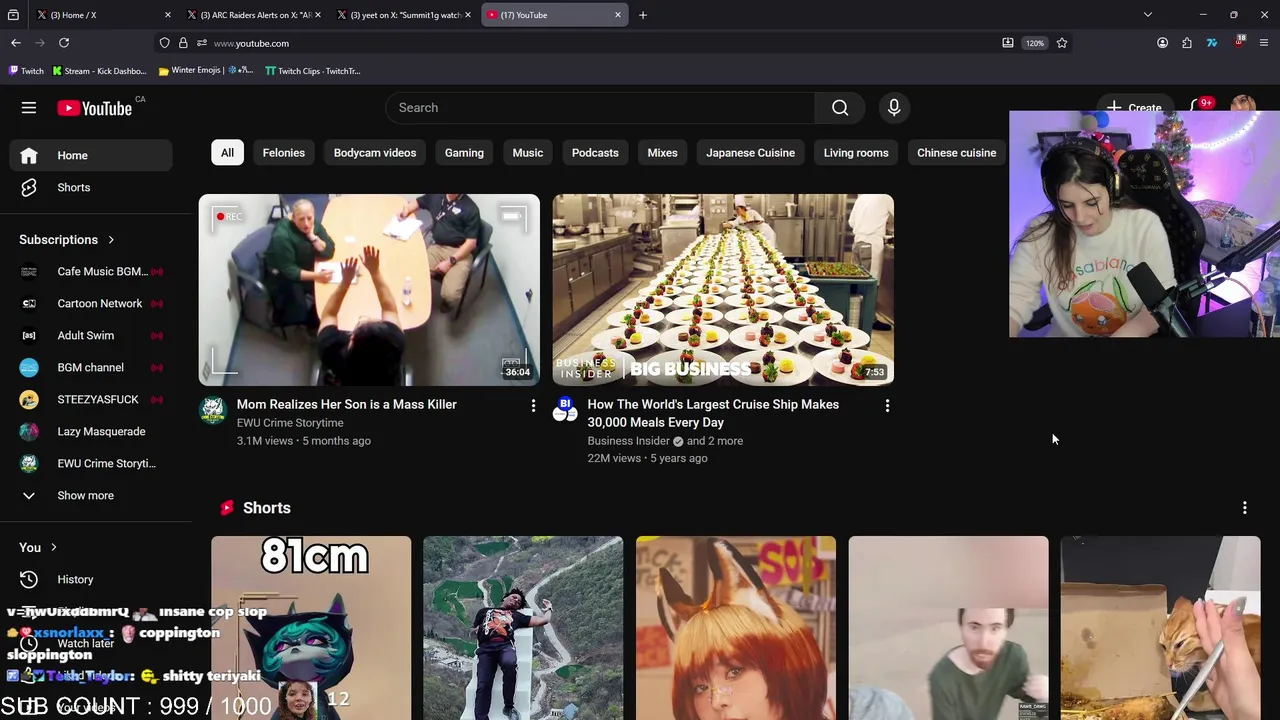The height and width of the screenshot is (720, 1280).
Task: Open Adult Swim subscription
Action: [91, 335]
